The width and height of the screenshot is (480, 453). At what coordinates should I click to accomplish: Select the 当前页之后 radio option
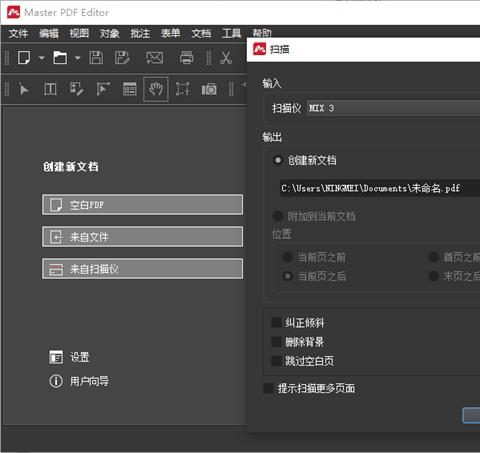click(x=287, y=276)
